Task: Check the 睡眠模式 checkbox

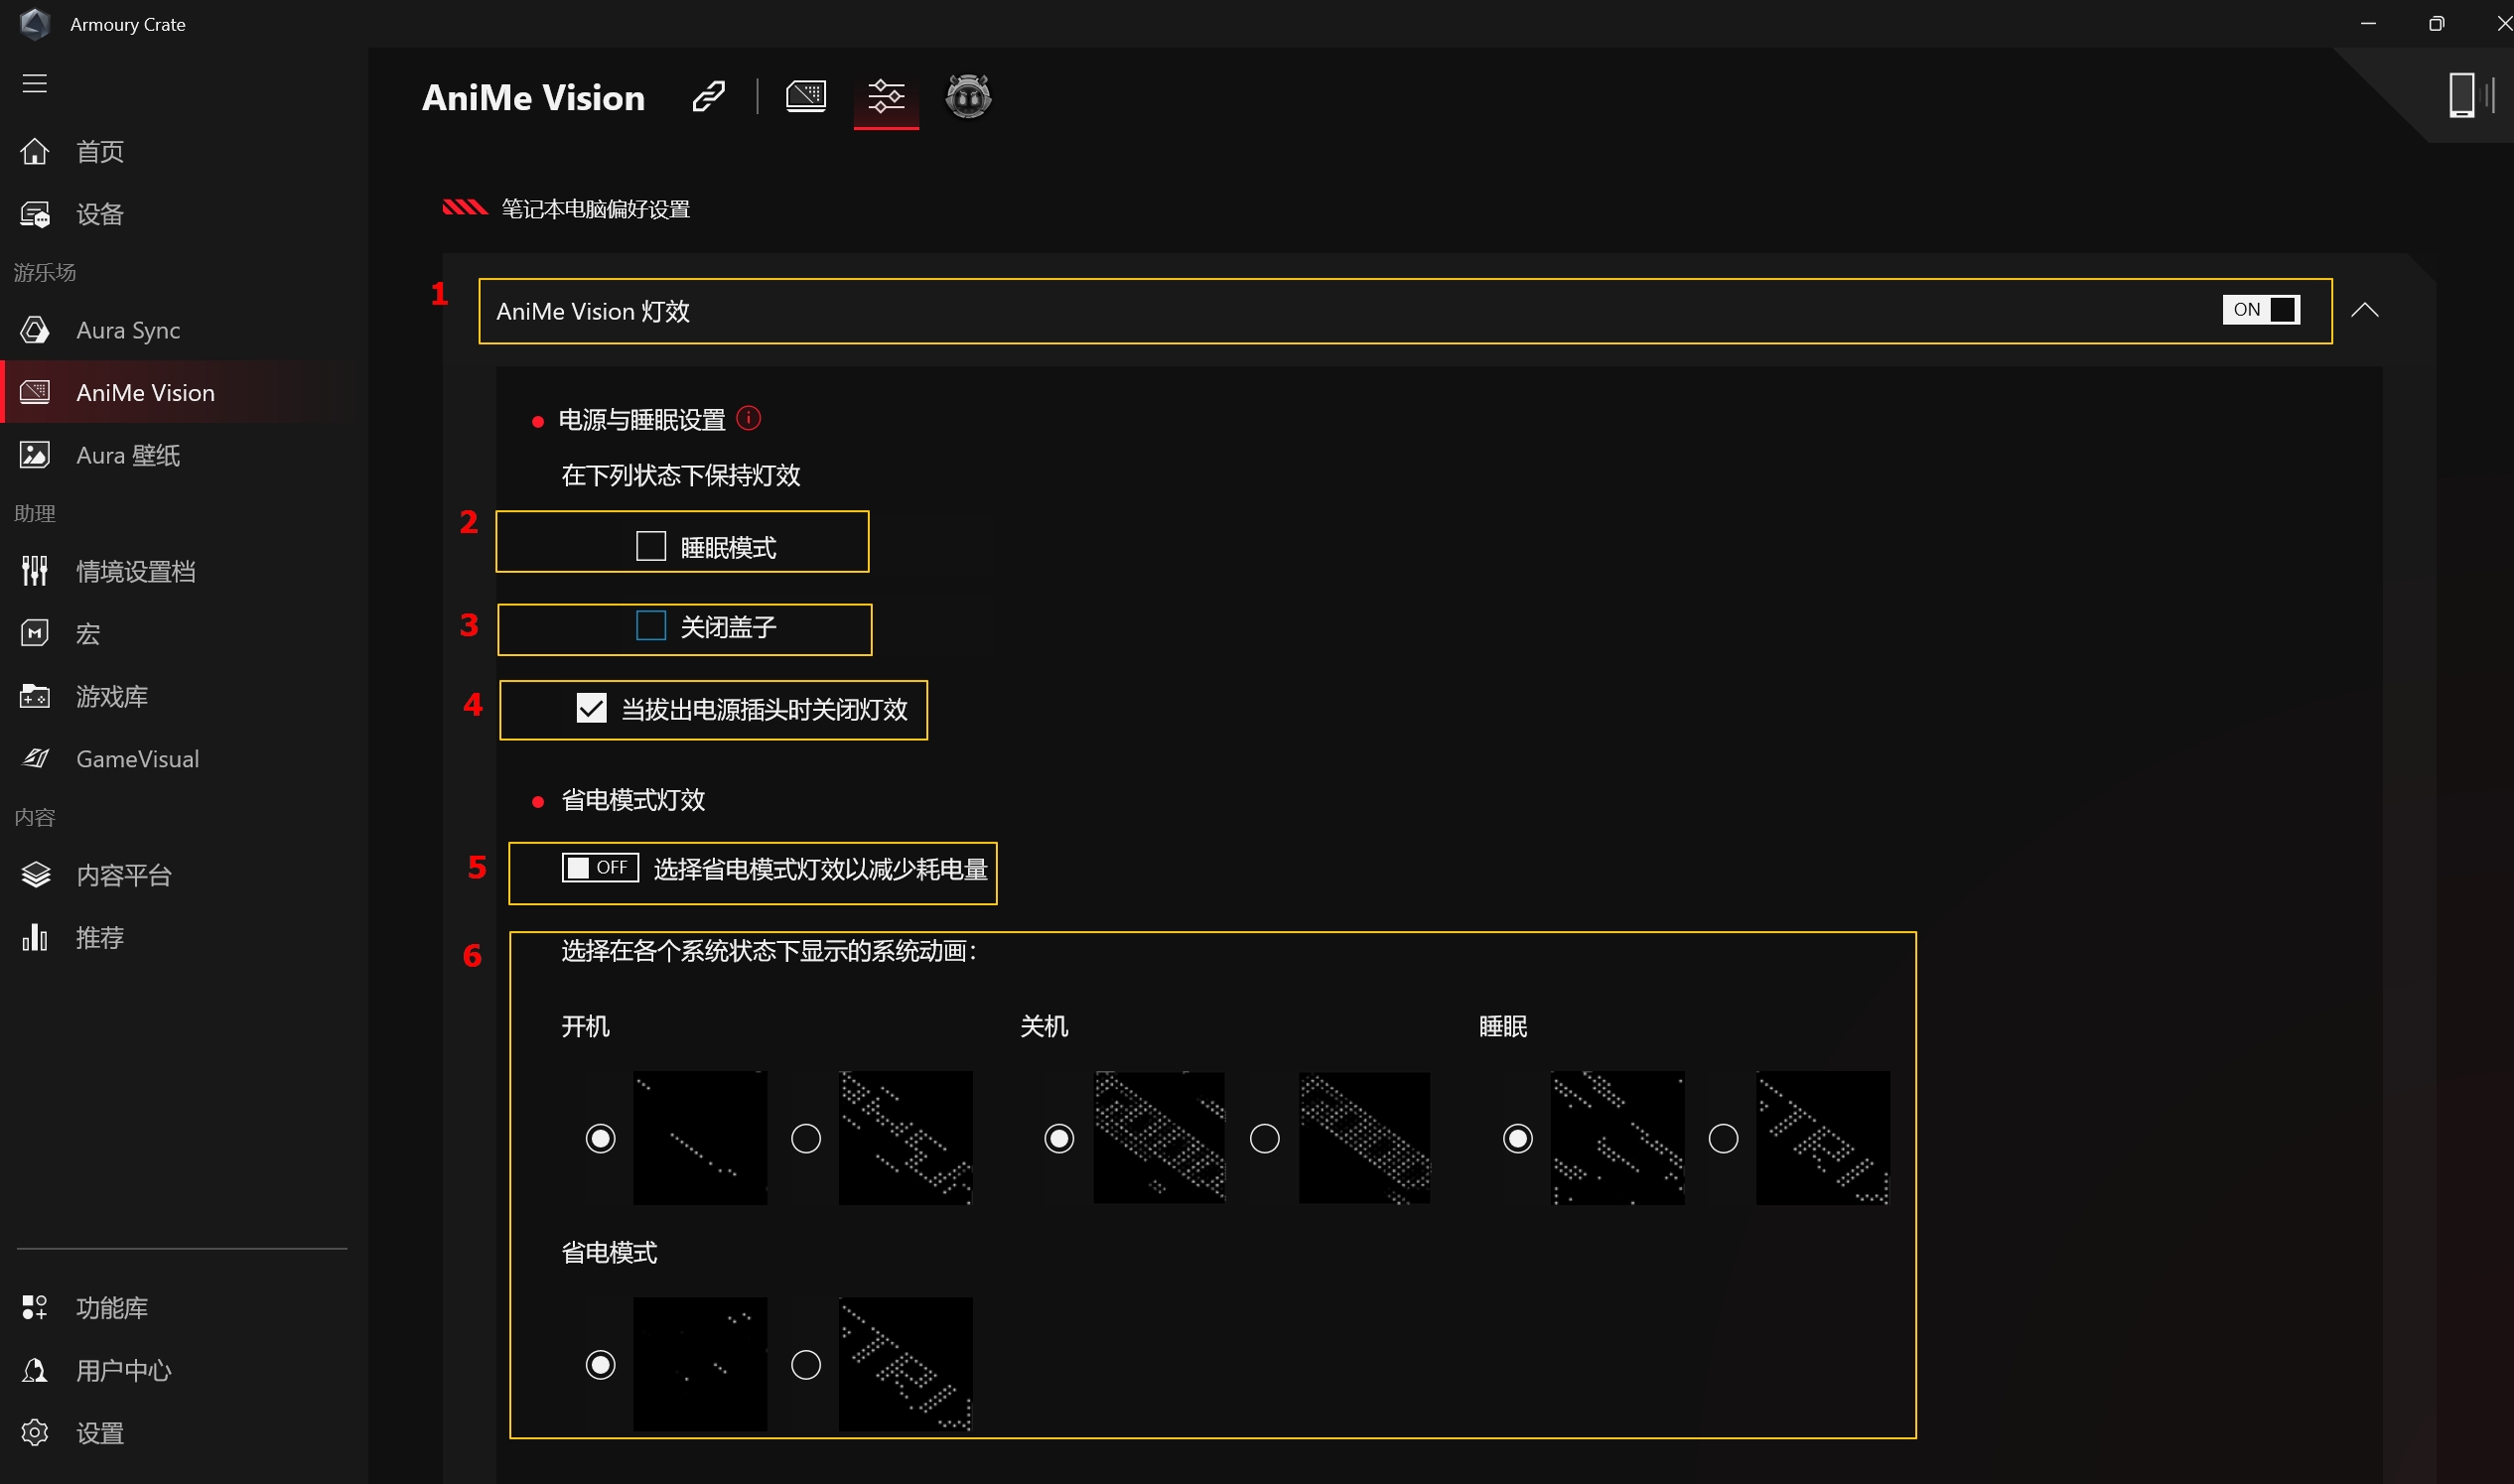Action: pyautogui.click(x=651, y=546)
